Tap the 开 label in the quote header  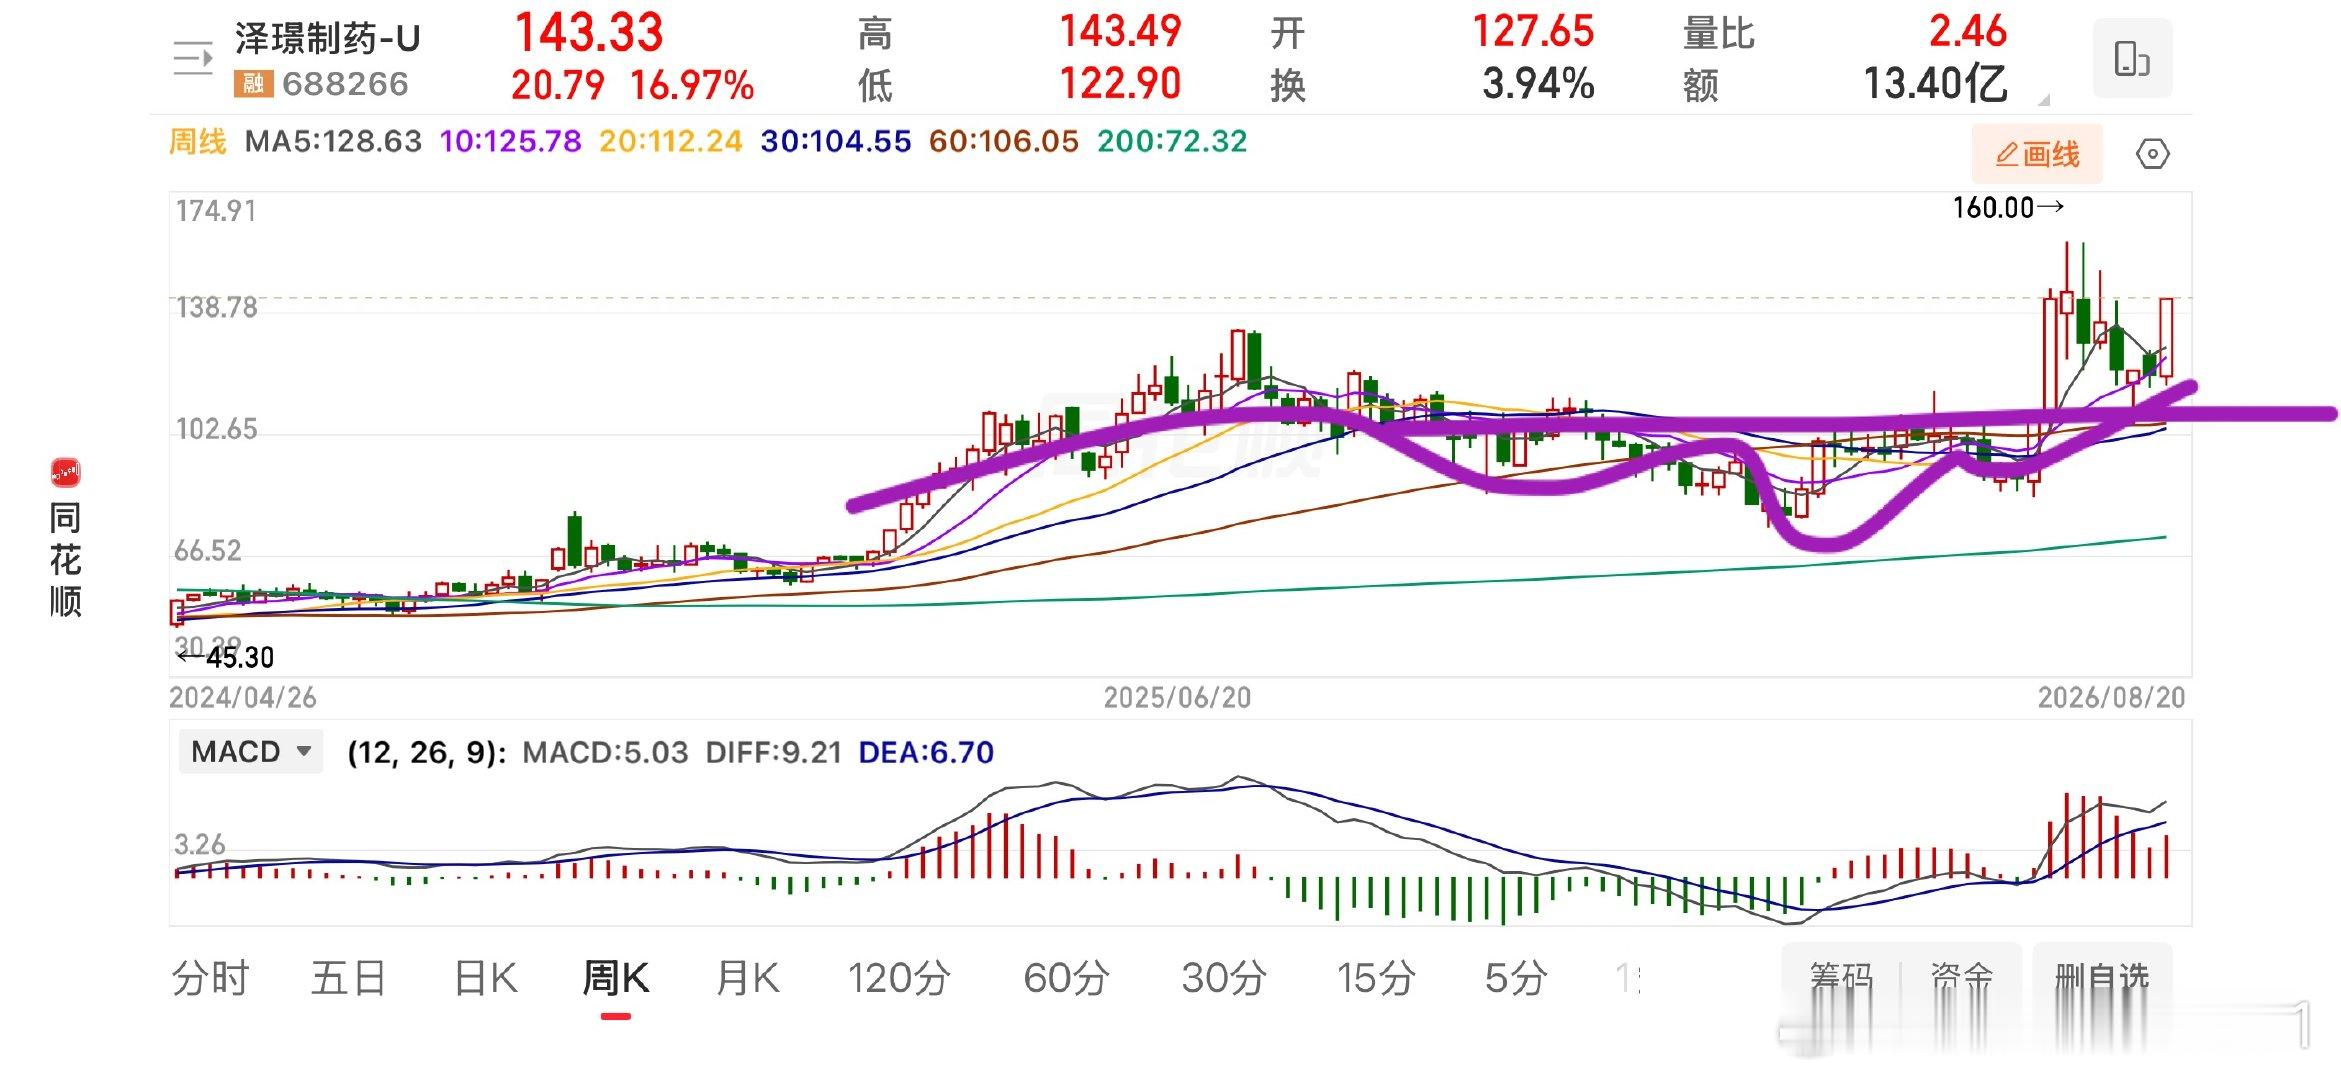click(1288, 34)
